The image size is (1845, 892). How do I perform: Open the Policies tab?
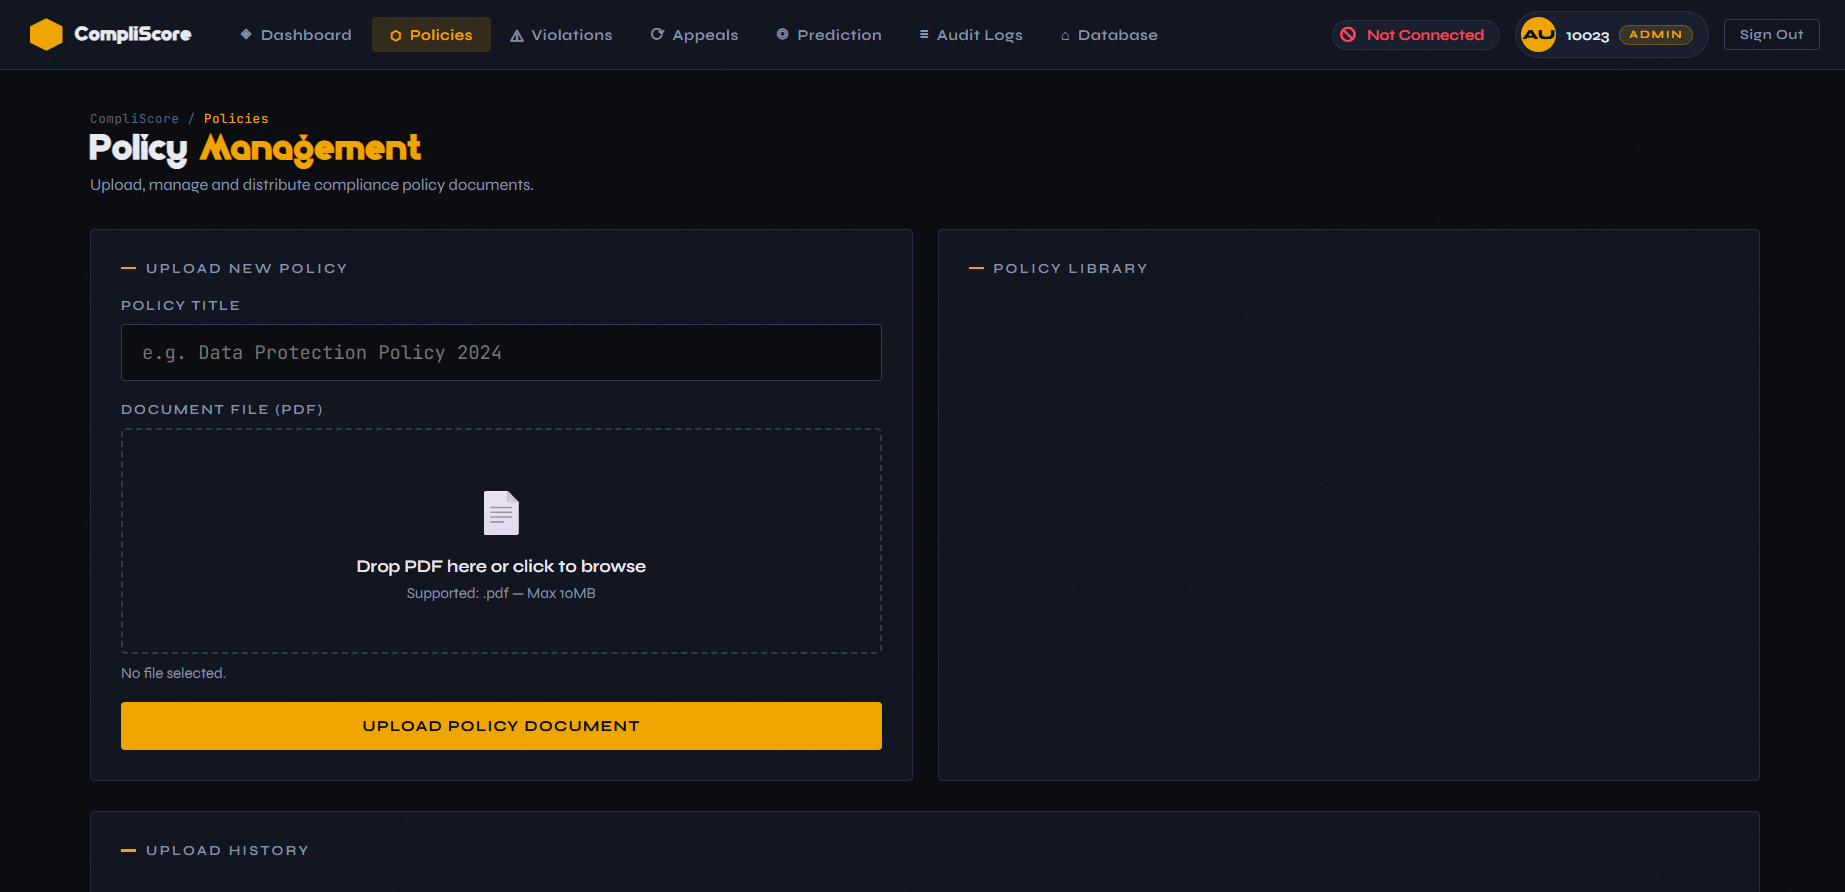pos(431,35)
